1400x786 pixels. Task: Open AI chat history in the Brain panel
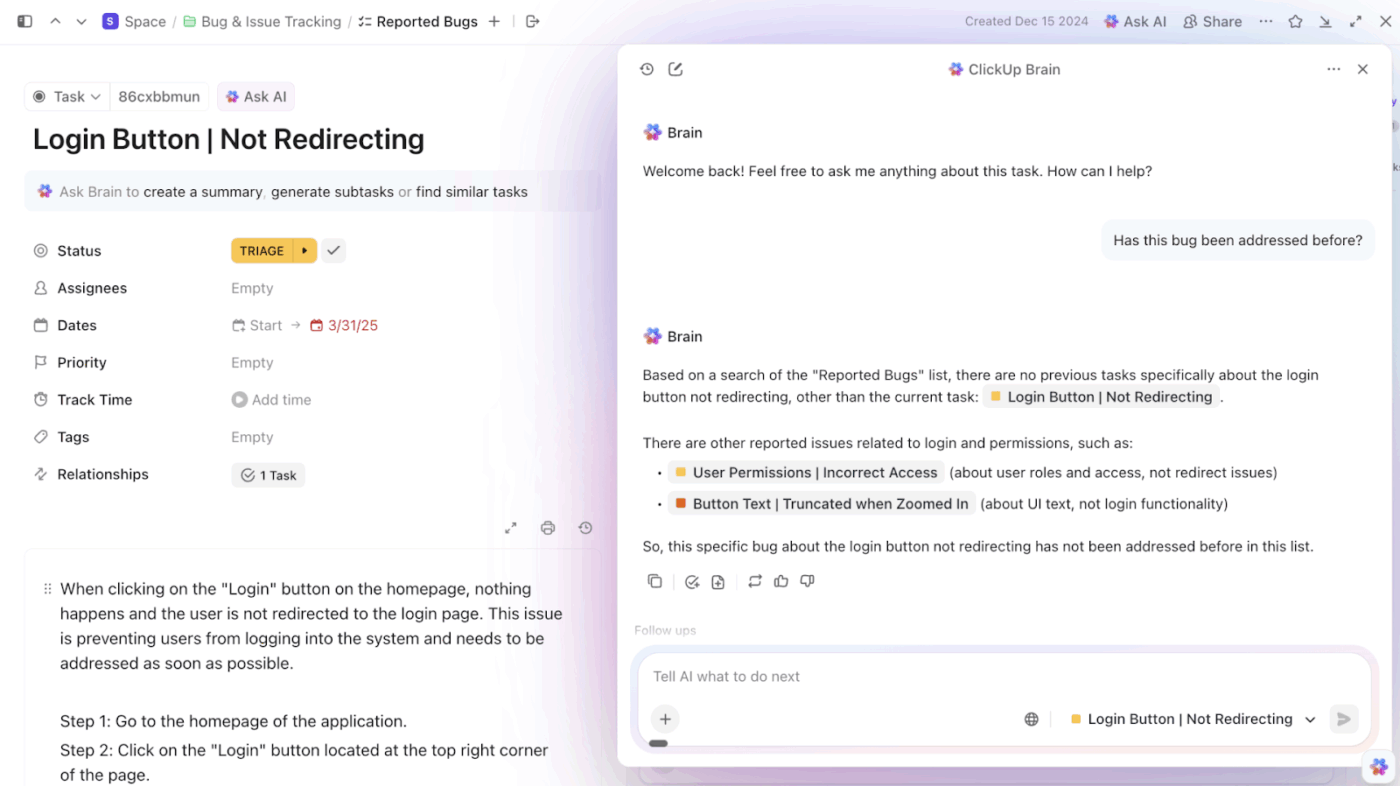click(x=647, y=69)
